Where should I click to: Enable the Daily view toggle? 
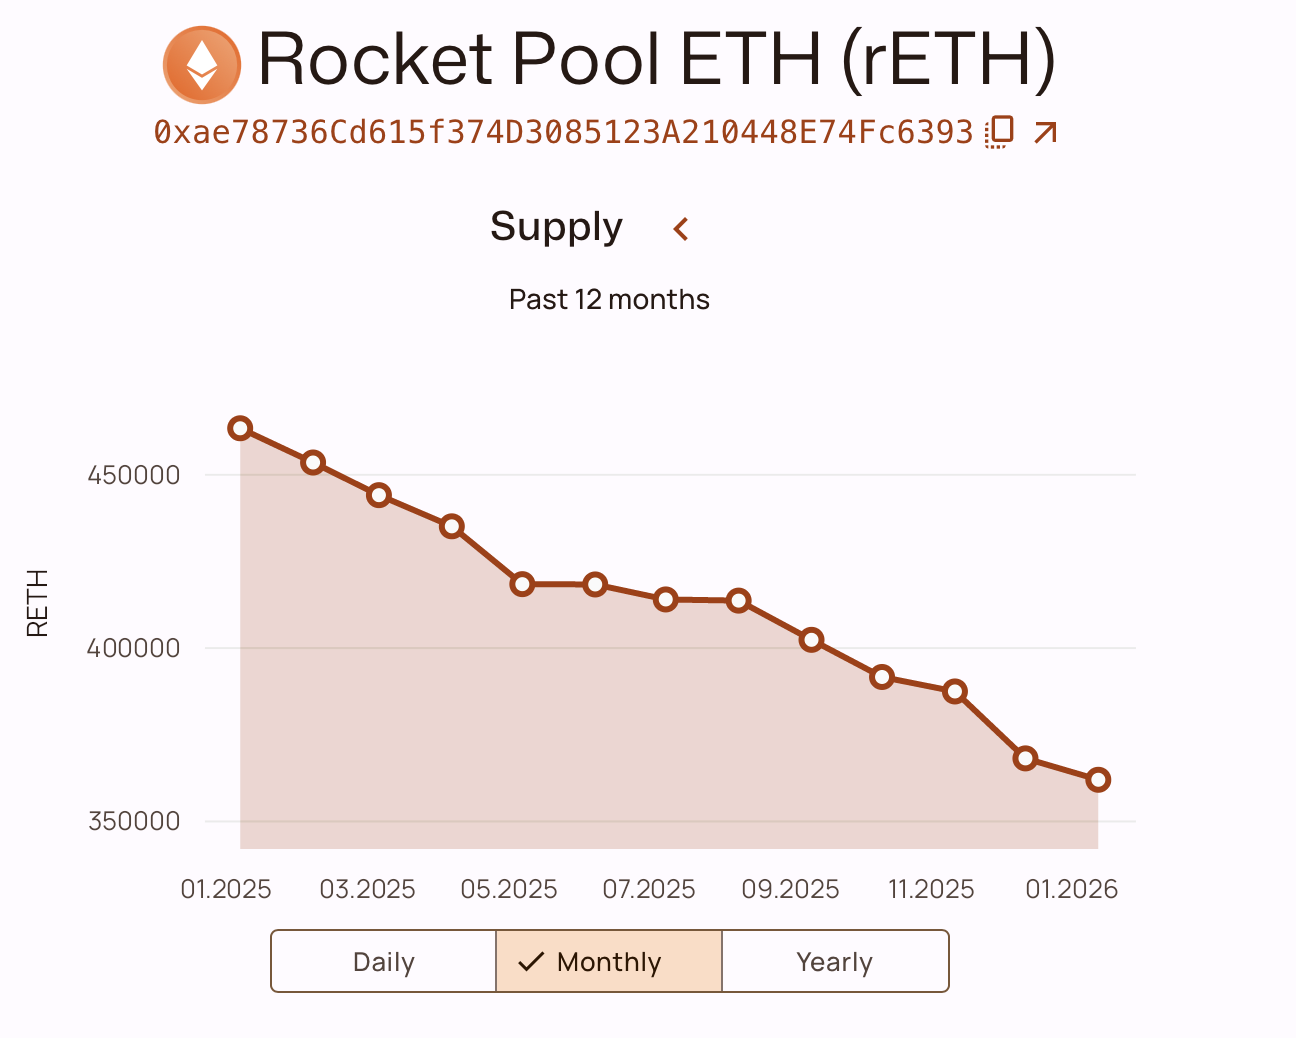pyautogui.click(x=383, y=961)
